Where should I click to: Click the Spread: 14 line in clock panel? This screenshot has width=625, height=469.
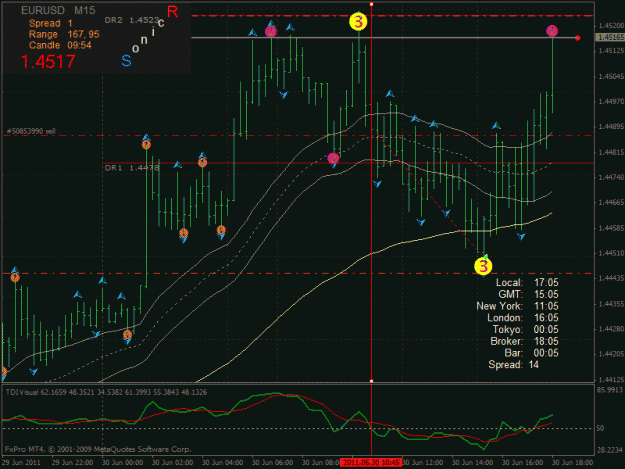click(514, 365)
